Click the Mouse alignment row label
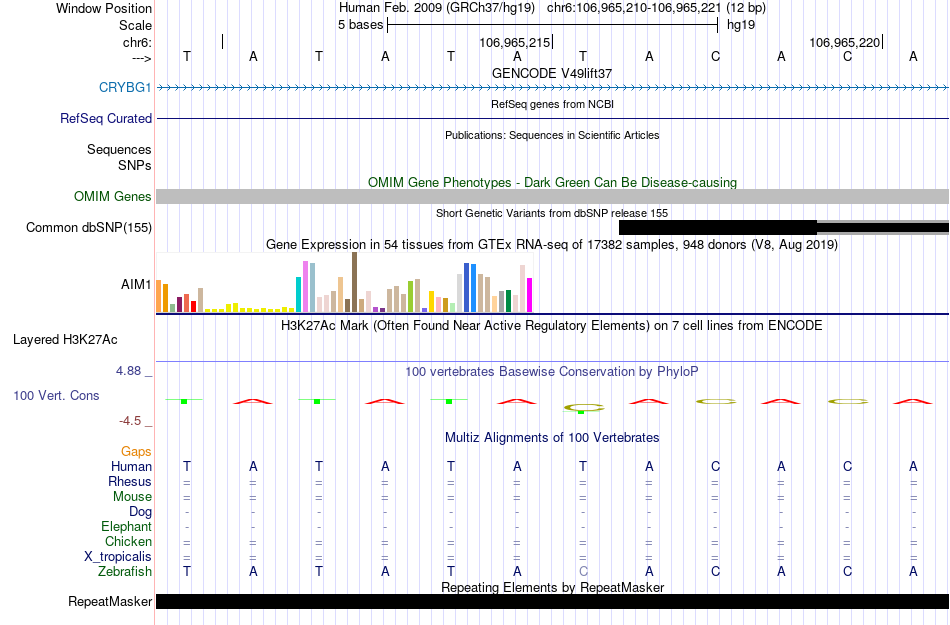The image size is (950, 625). click(x=132, y=497)
